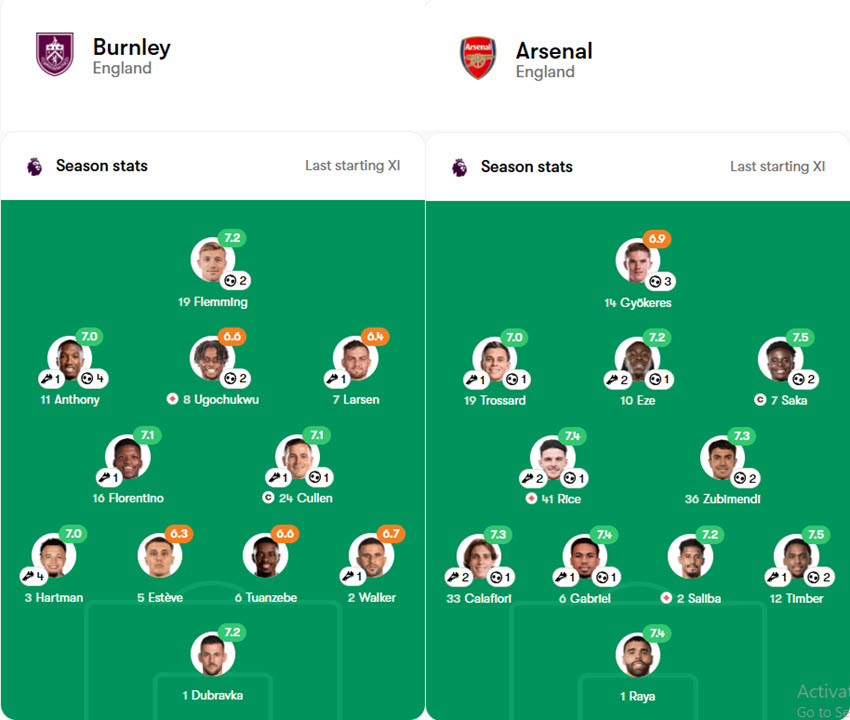Switch to Last starting XI for Burnley
This screenshot has width=850, height=720.
point(352,166)
